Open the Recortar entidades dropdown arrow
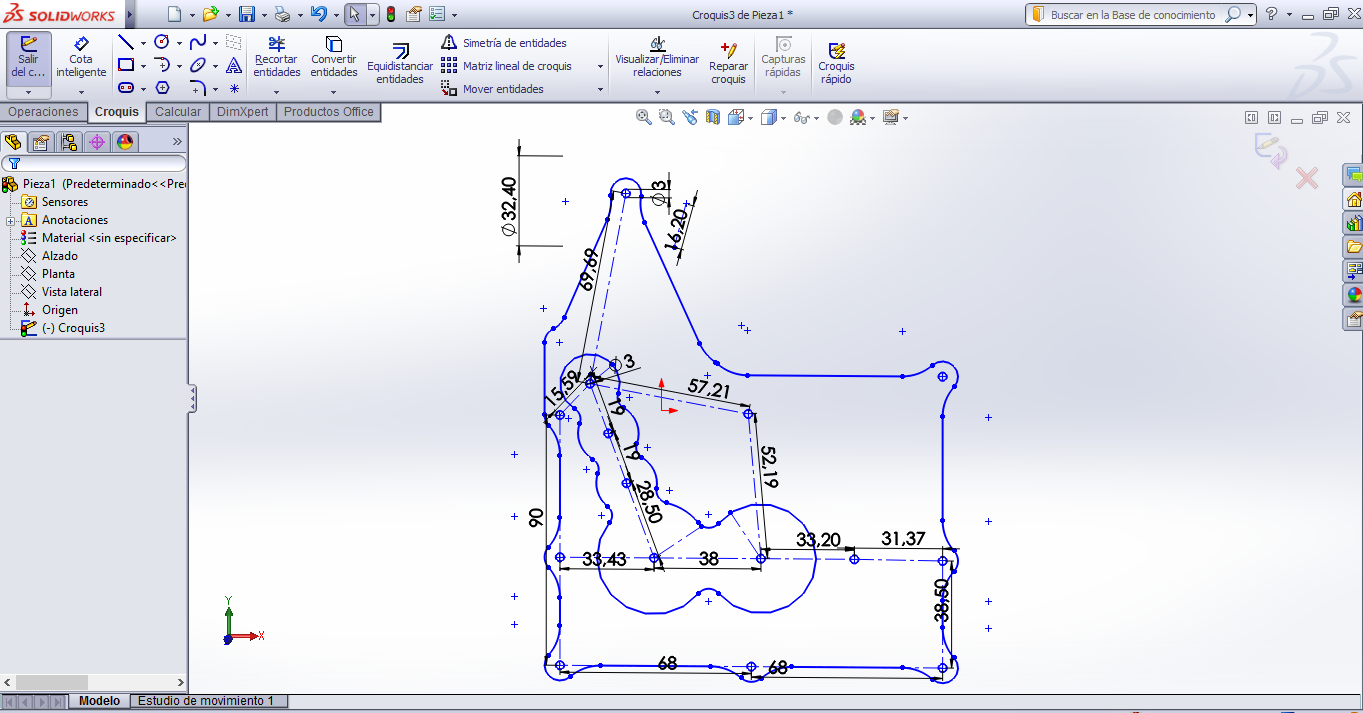 277,91
